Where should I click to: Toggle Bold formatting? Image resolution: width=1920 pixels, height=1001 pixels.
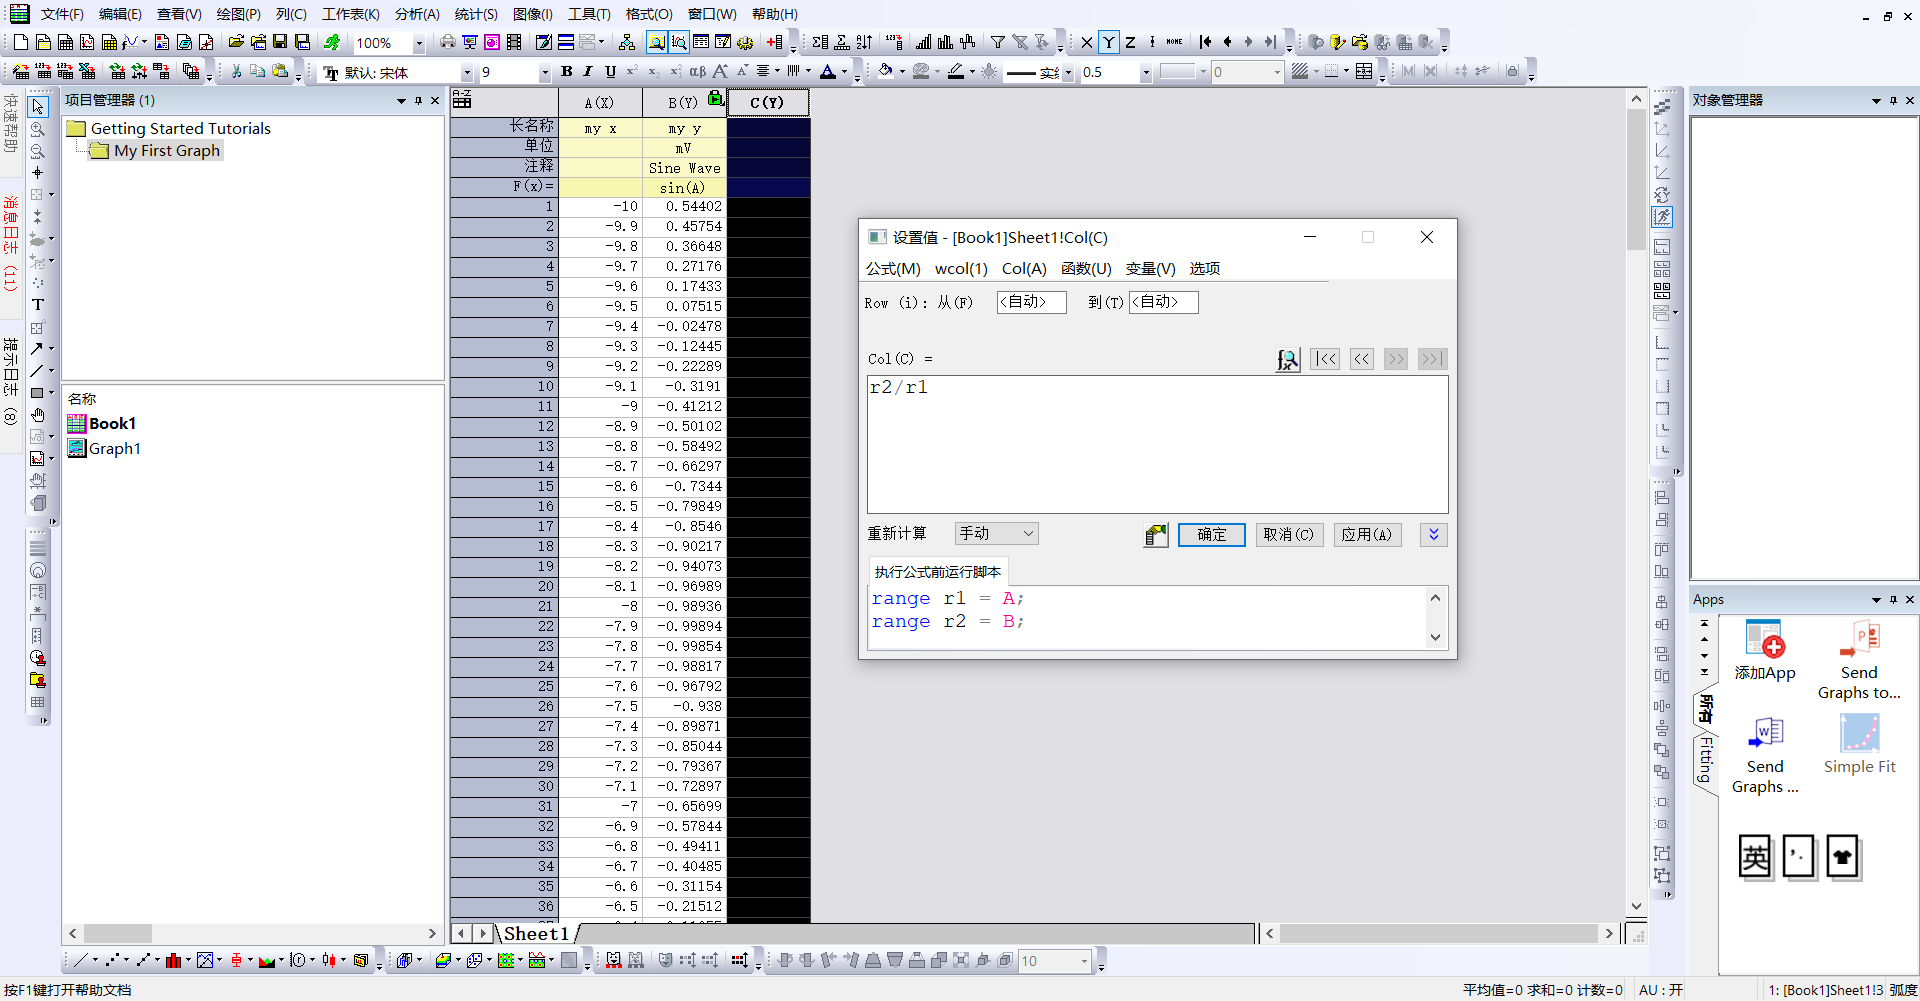[x=567, y=71]
